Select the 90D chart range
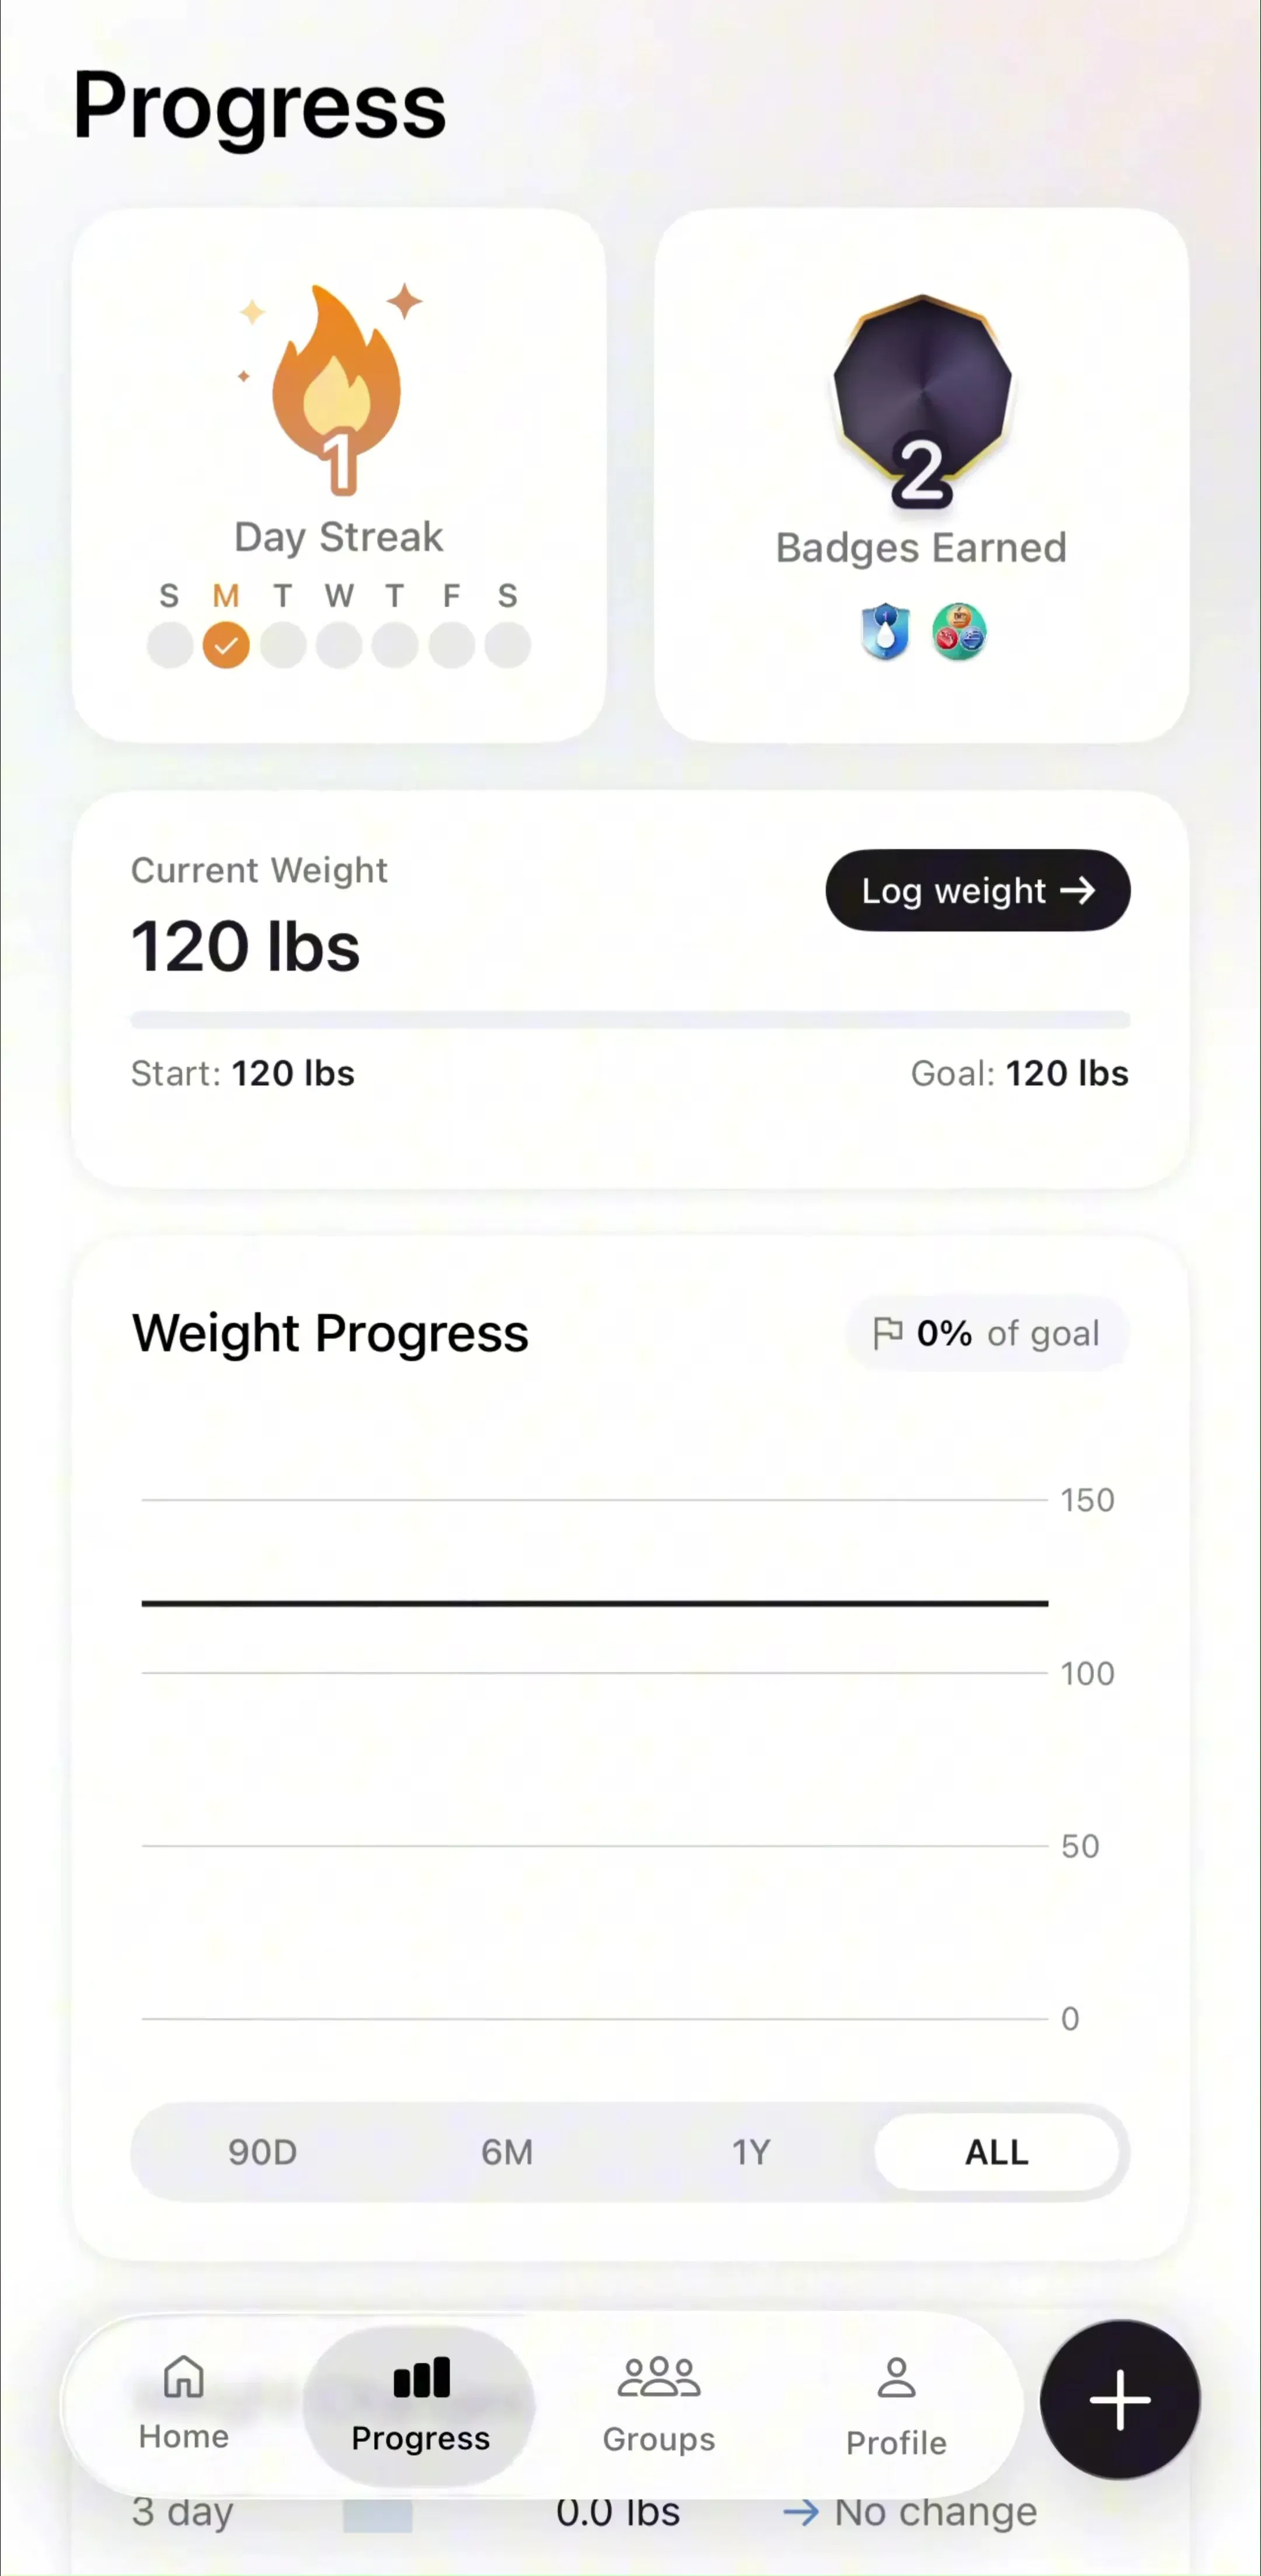This screenshot has height=2576, width=1261. [x=263, y=2152]
